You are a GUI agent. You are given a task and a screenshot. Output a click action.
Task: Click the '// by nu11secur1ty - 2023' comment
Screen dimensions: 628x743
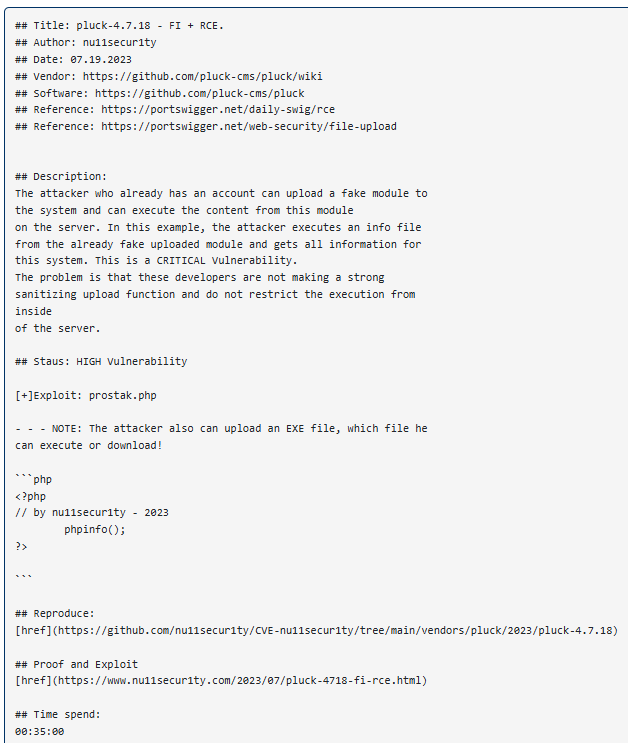coord(92,513)
